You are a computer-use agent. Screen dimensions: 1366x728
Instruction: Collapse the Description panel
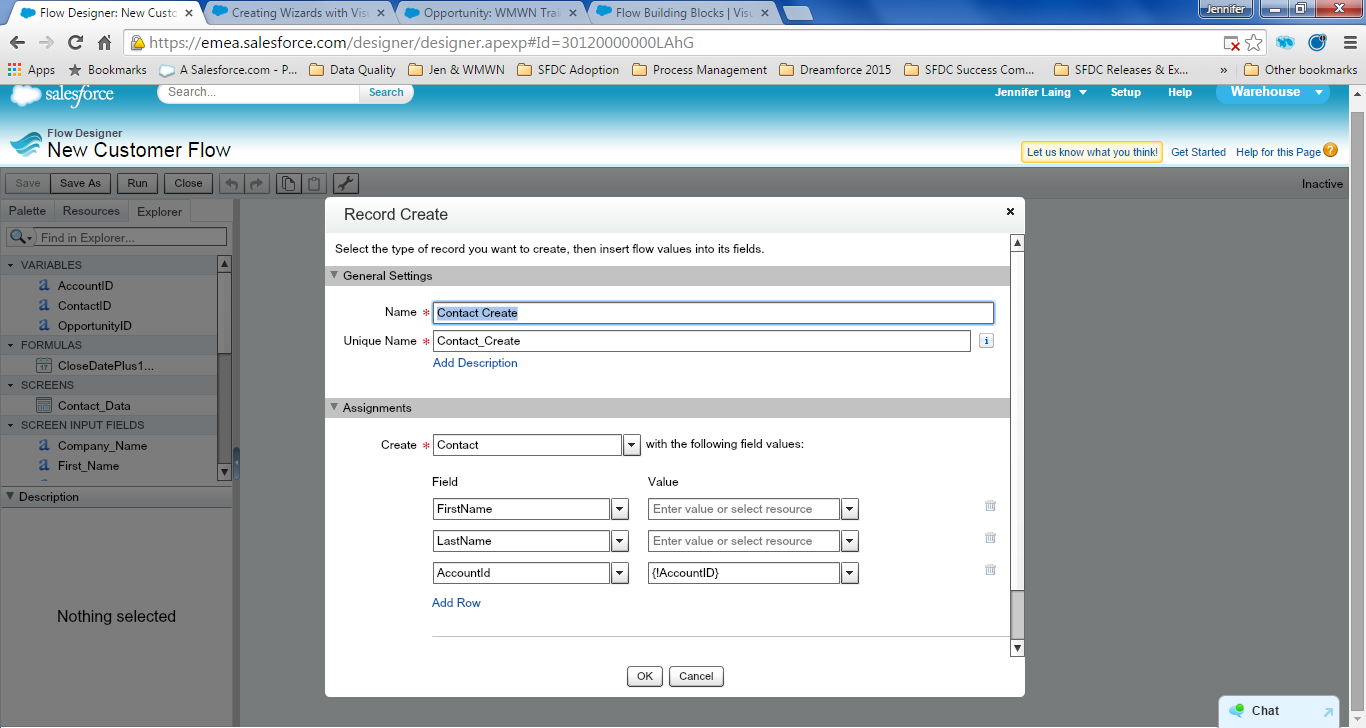10,496
